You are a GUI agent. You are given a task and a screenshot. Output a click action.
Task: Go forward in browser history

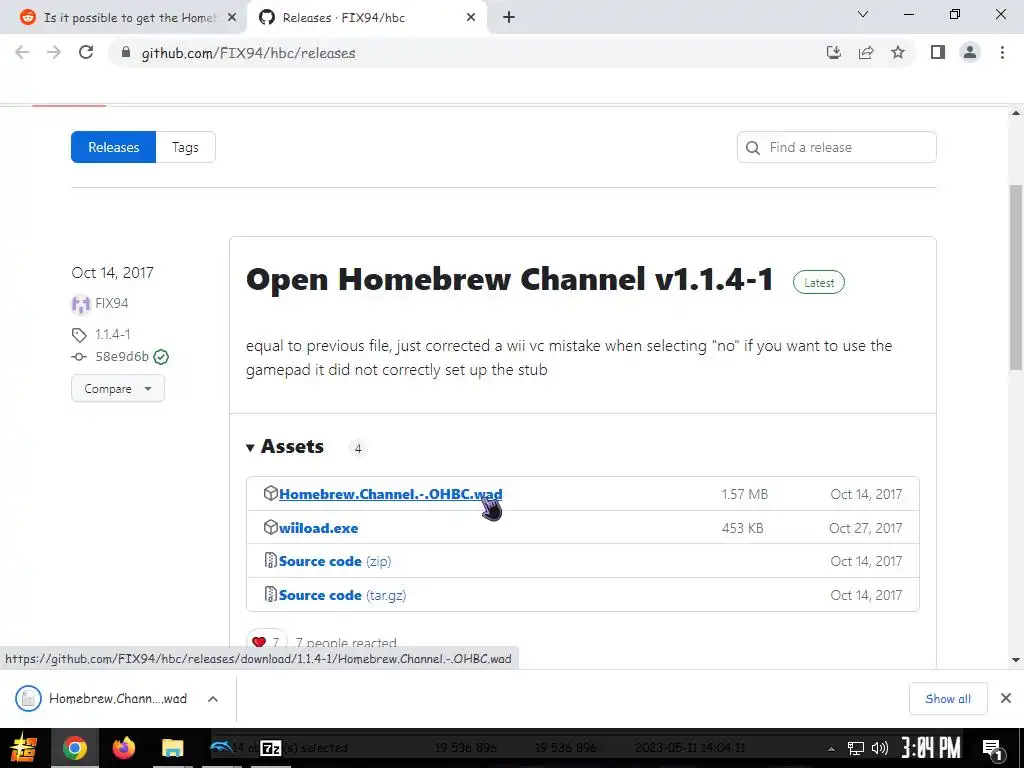(x=54, y=53)
